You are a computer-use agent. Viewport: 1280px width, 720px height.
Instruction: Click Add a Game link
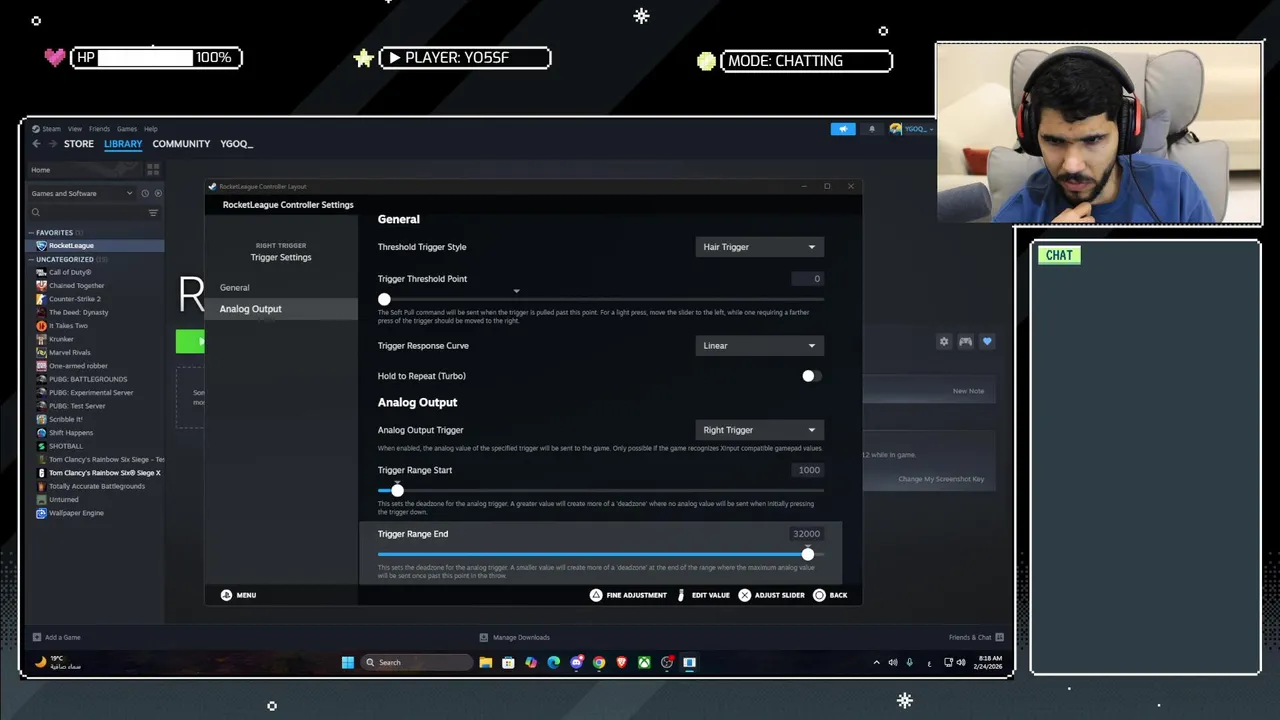[56, 637]
